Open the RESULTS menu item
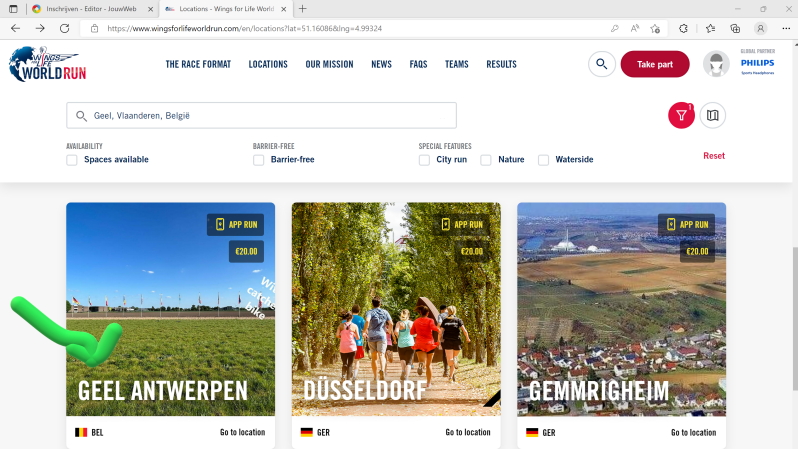The height and width of the screenshot is (449, 798). click(501, 64)
